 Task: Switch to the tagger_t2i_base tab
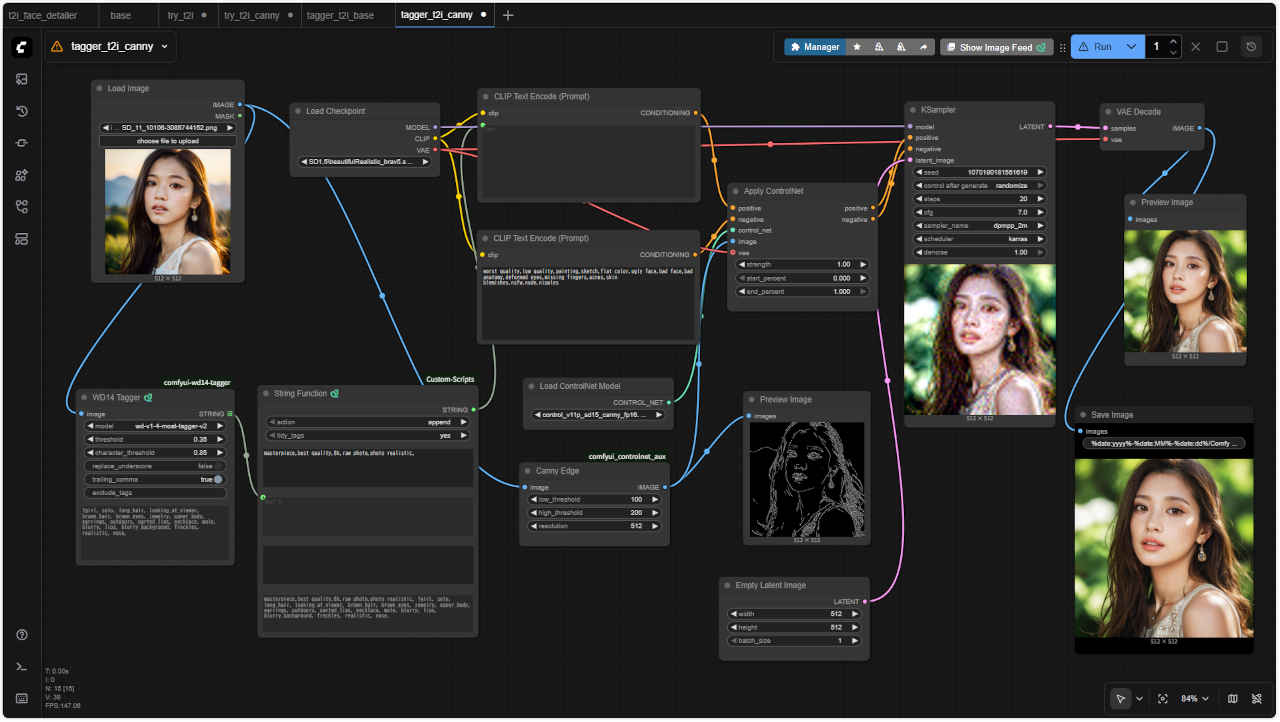[340, 15]
